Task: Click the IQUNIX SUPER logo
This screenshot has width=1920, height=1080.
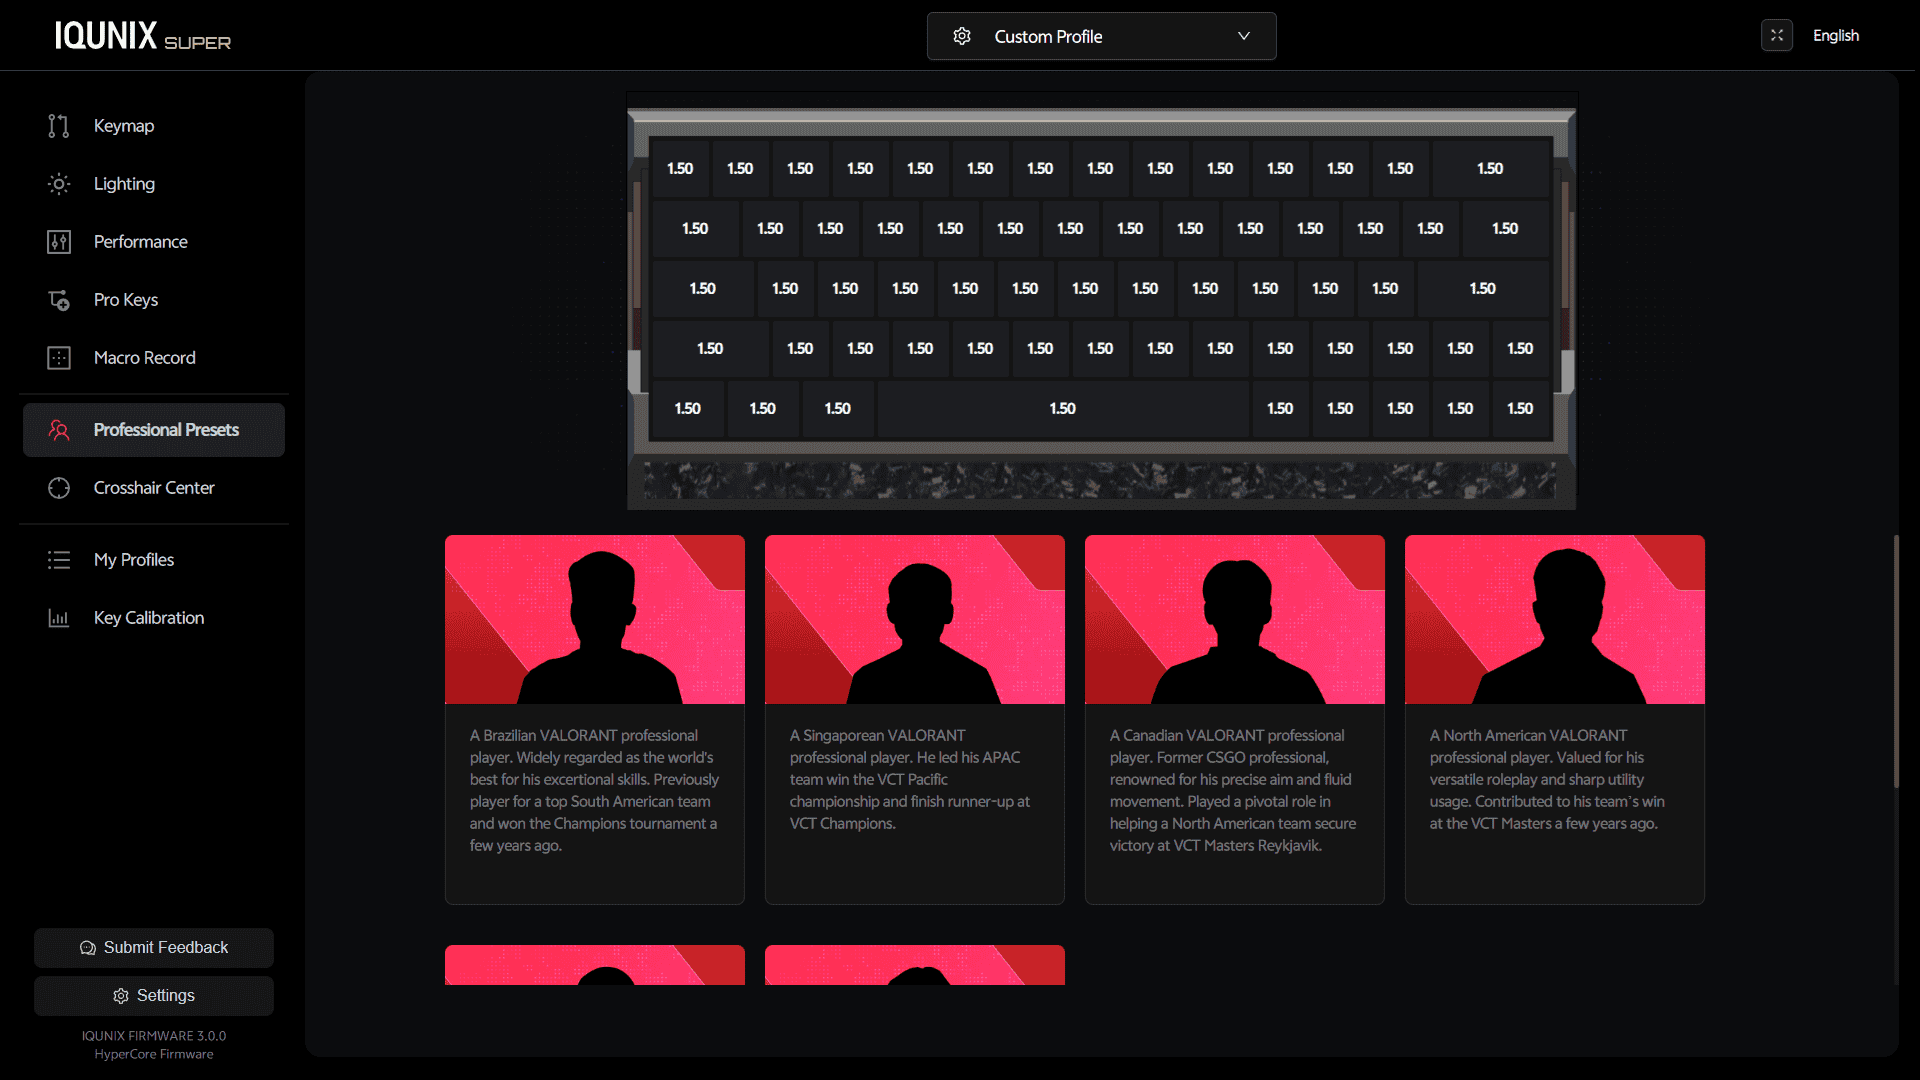Action: click(142, 36)
